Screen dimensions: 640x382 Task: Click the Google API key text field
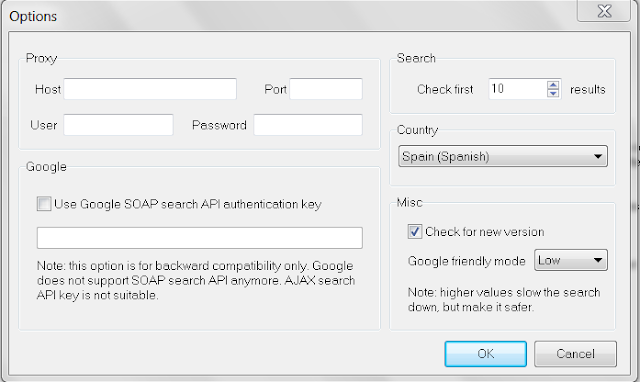200,238
